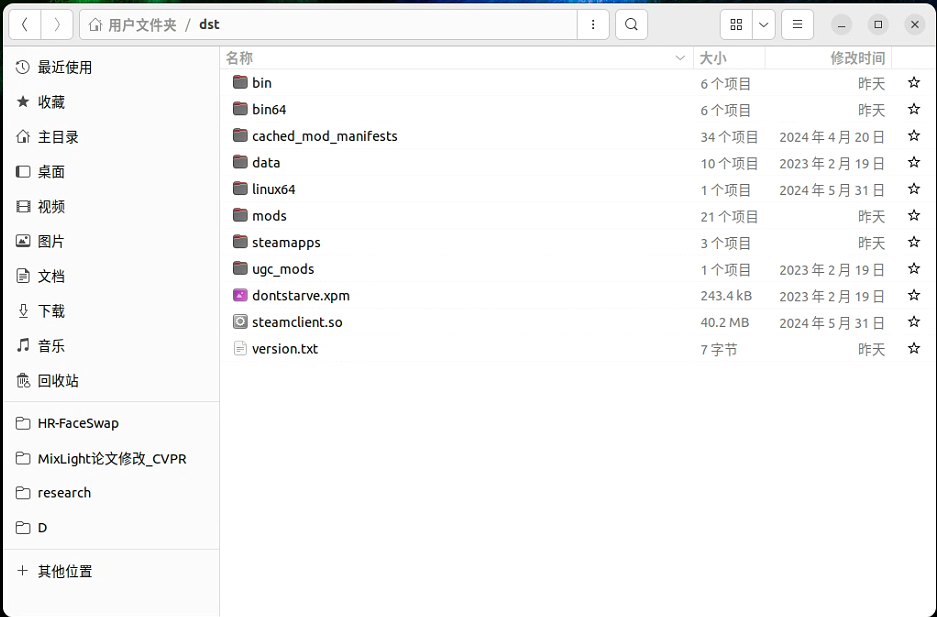937x617 pixels.
Task: Select the linux64 folder icon
Action: point(240,189)
